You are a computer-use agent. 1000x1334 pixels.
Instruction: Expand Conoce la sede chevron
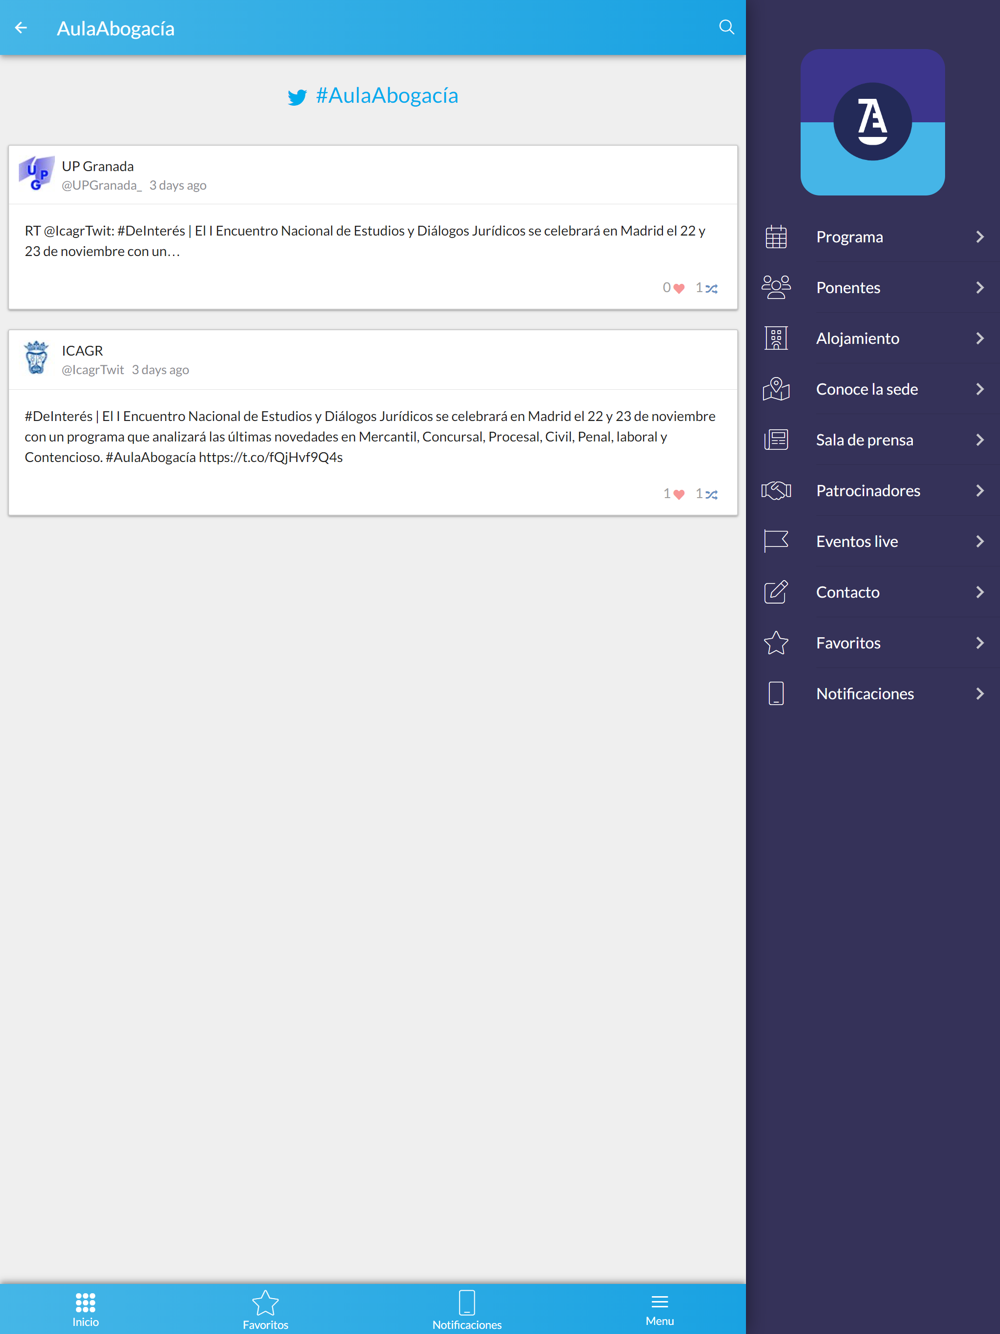pyautogui.click(x=980, y=389)
